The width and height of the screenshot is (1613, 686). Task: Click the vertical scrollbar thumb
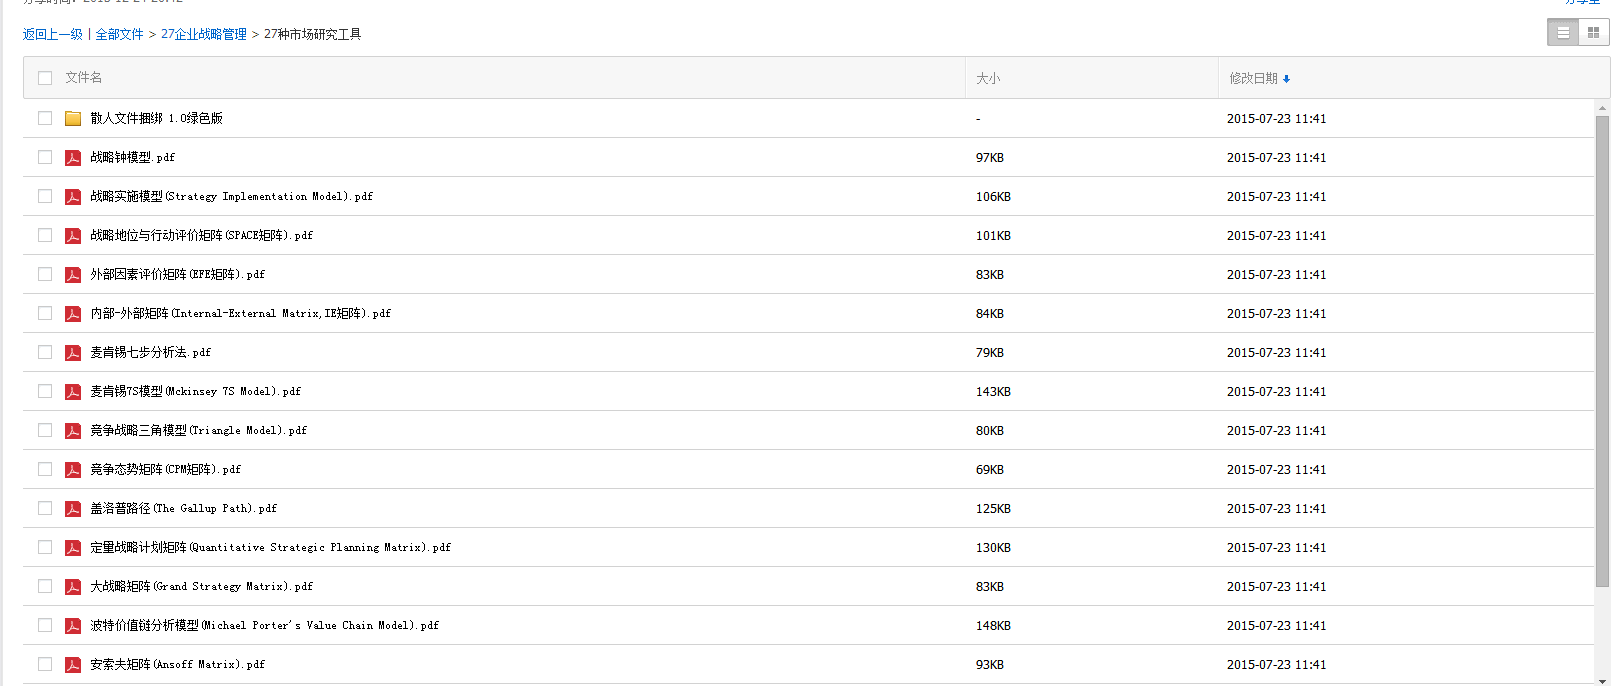[1602, 350]
